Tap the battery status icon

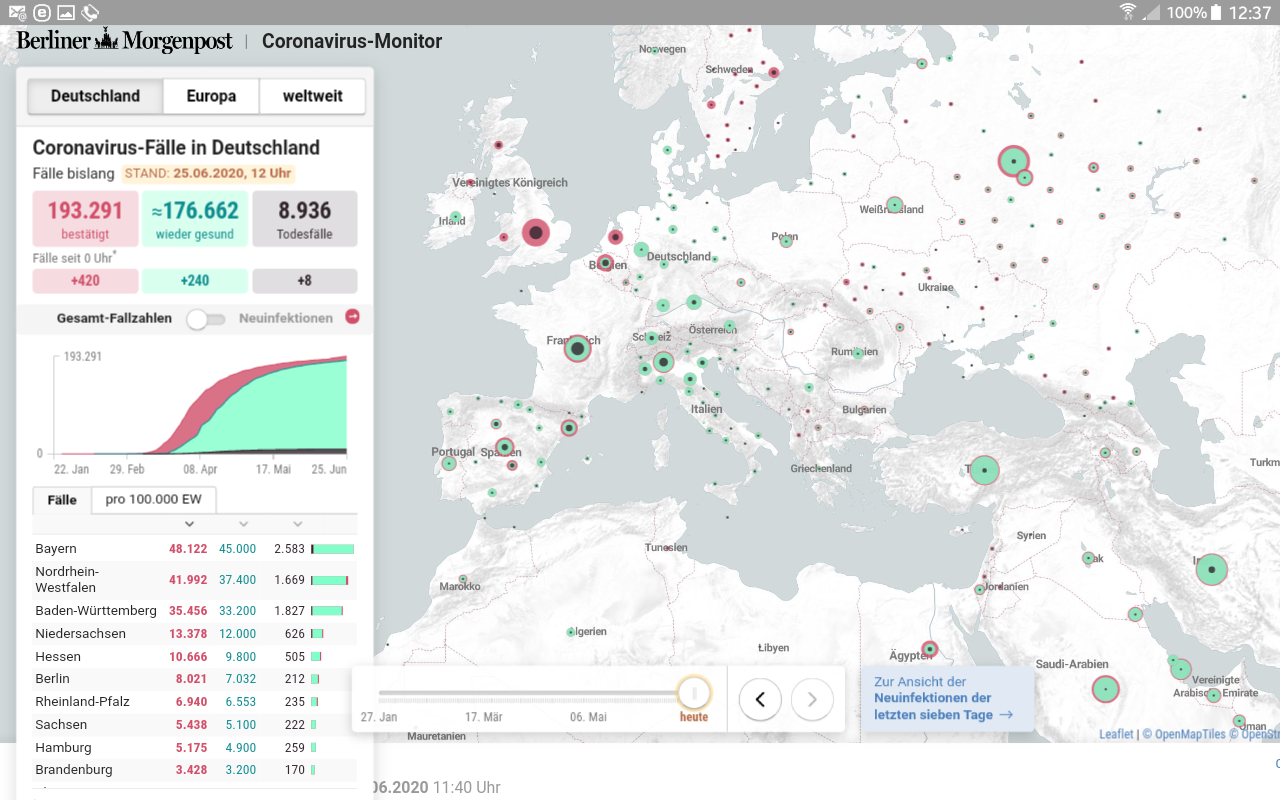point(1216,12)
